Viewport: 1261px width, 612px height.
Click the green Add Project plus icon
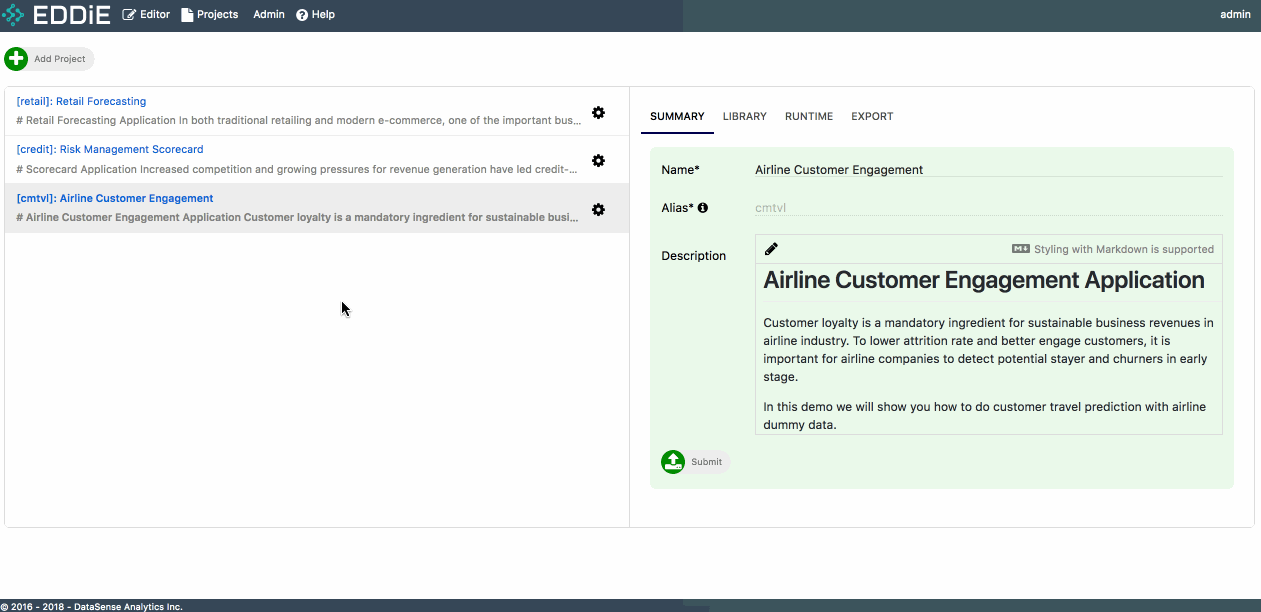17,59
